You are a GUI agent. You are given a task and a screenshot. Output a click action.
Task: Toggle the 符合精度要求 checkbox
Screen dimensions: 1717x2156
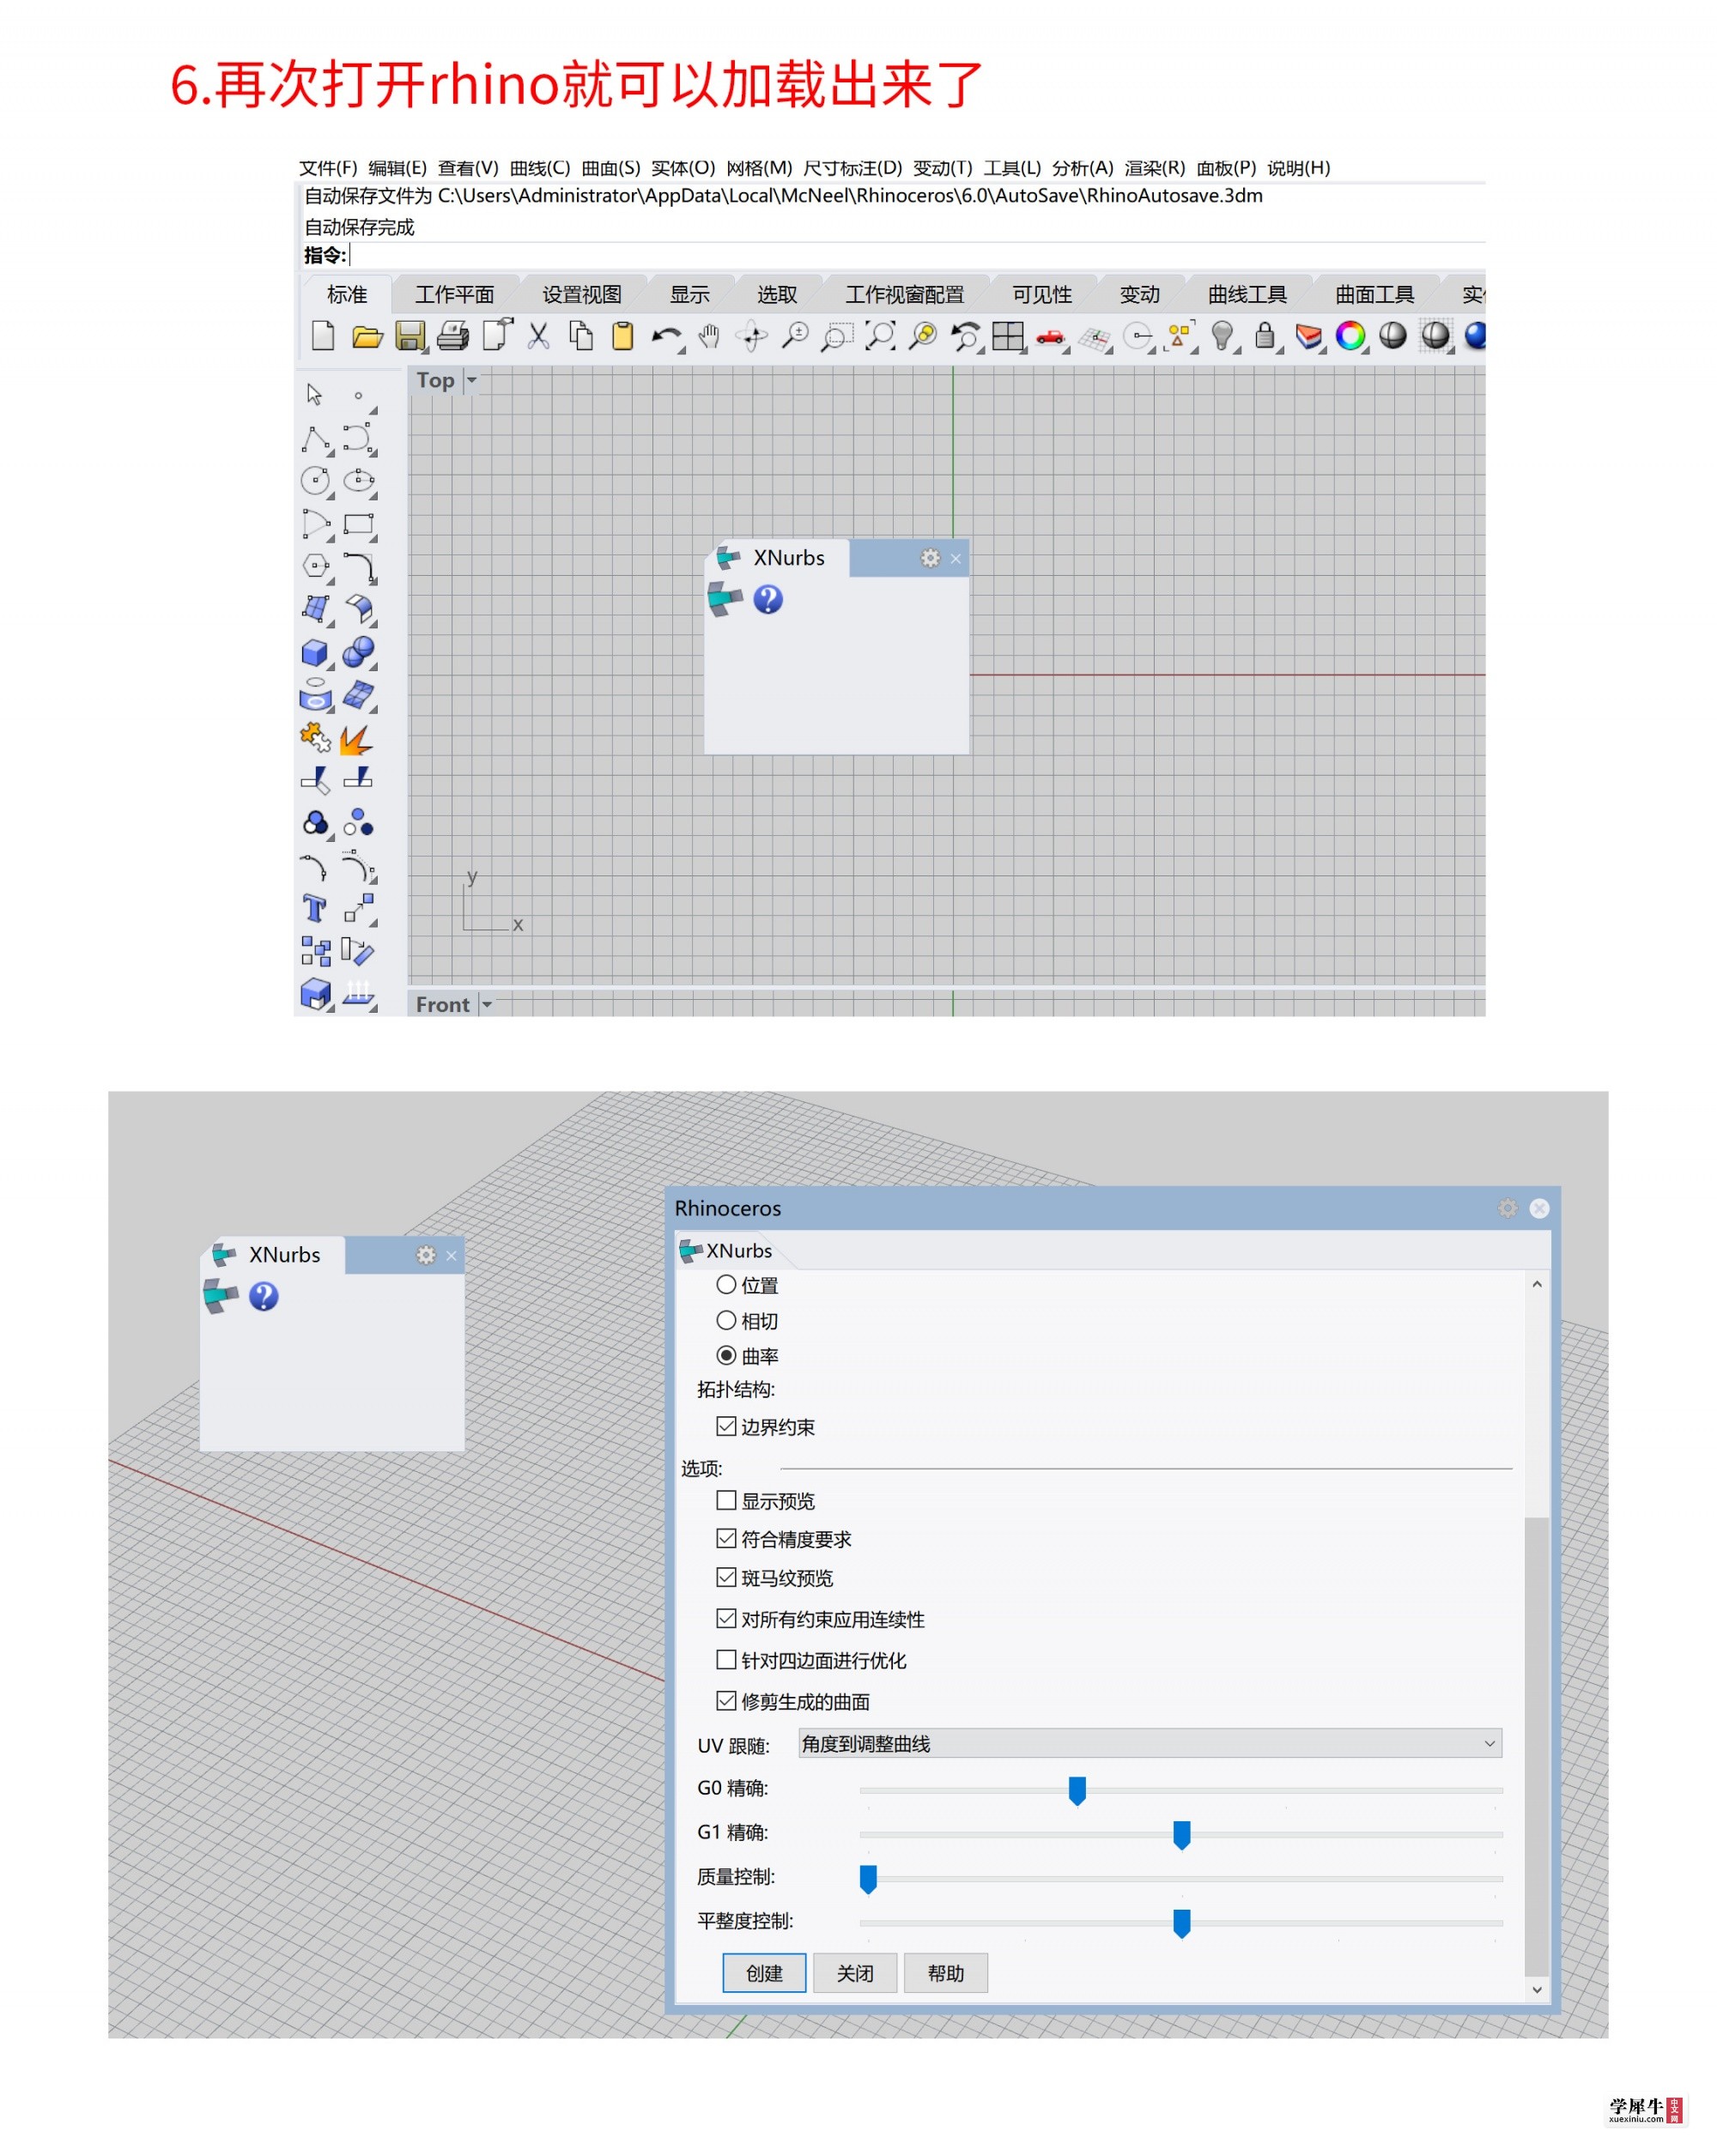[726, 1539]
